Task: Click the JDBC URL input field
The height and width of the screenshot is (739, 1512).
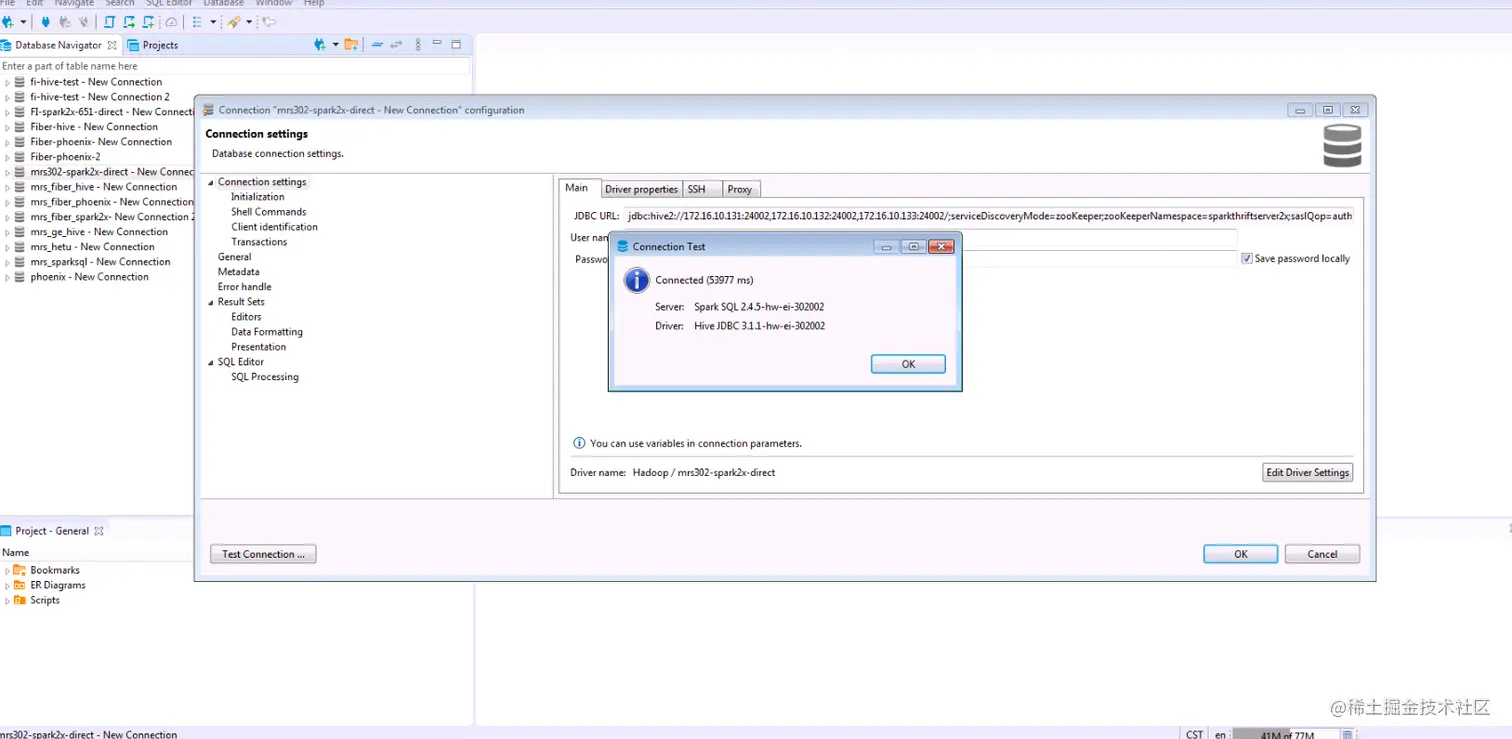Action: [x=988, y=215]
